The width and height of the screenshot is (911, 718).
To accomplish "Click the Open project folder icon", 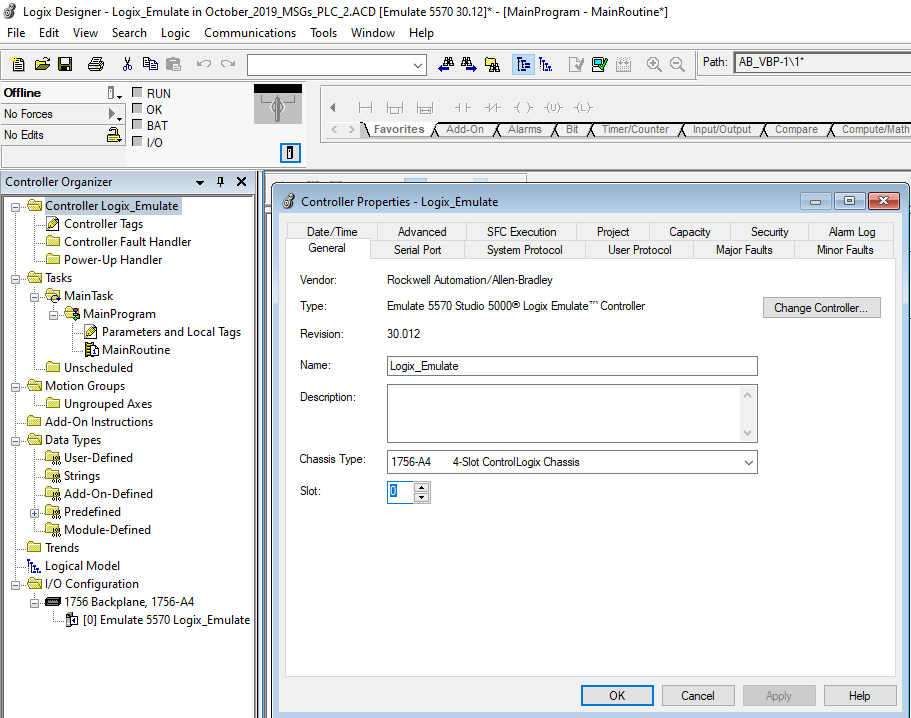I will pos(42,64).
